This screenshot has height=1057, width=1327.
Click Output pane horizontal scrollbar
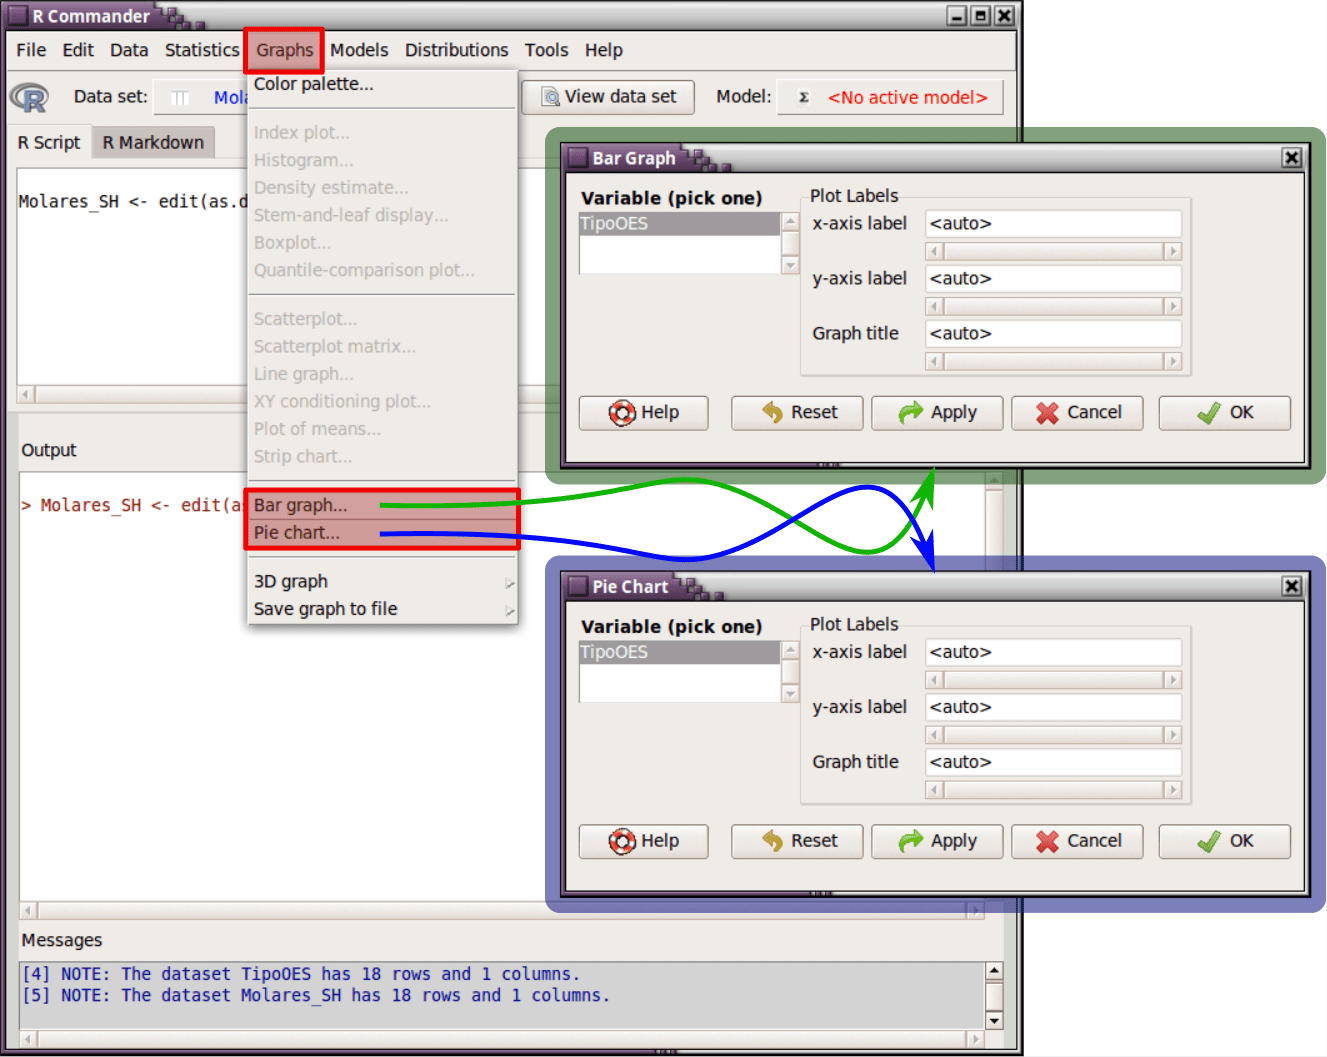tap(501, 911)
